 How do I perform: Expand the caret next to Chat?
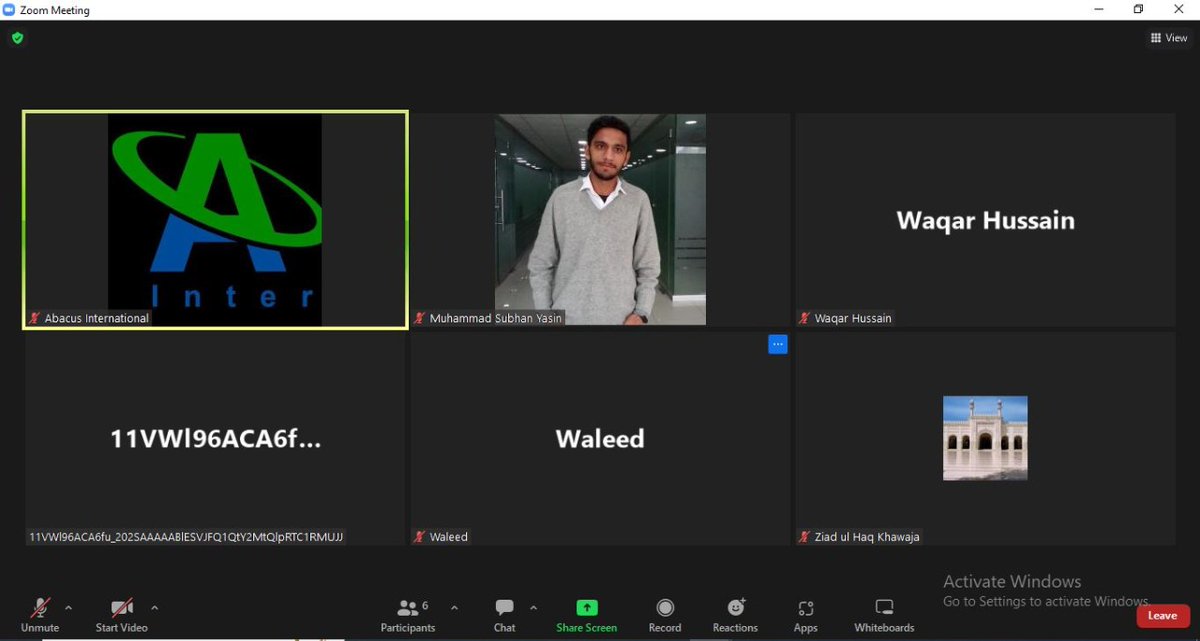[533, 607]
